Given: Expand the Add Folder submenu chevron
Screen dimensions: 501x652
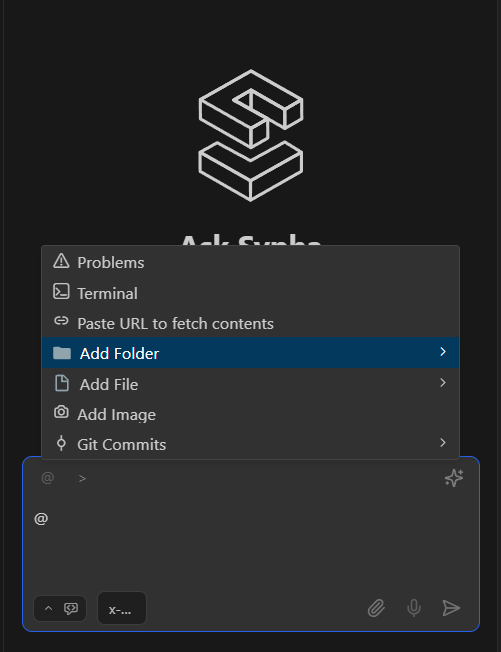Looking at the screenshot, I should point(443,352).
